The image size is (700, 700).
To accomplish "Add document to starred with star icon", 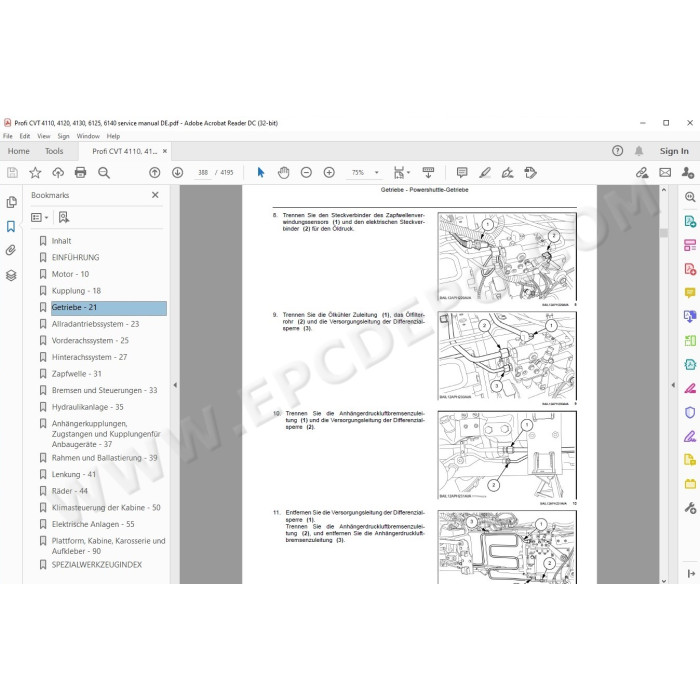I will point(35,173).
